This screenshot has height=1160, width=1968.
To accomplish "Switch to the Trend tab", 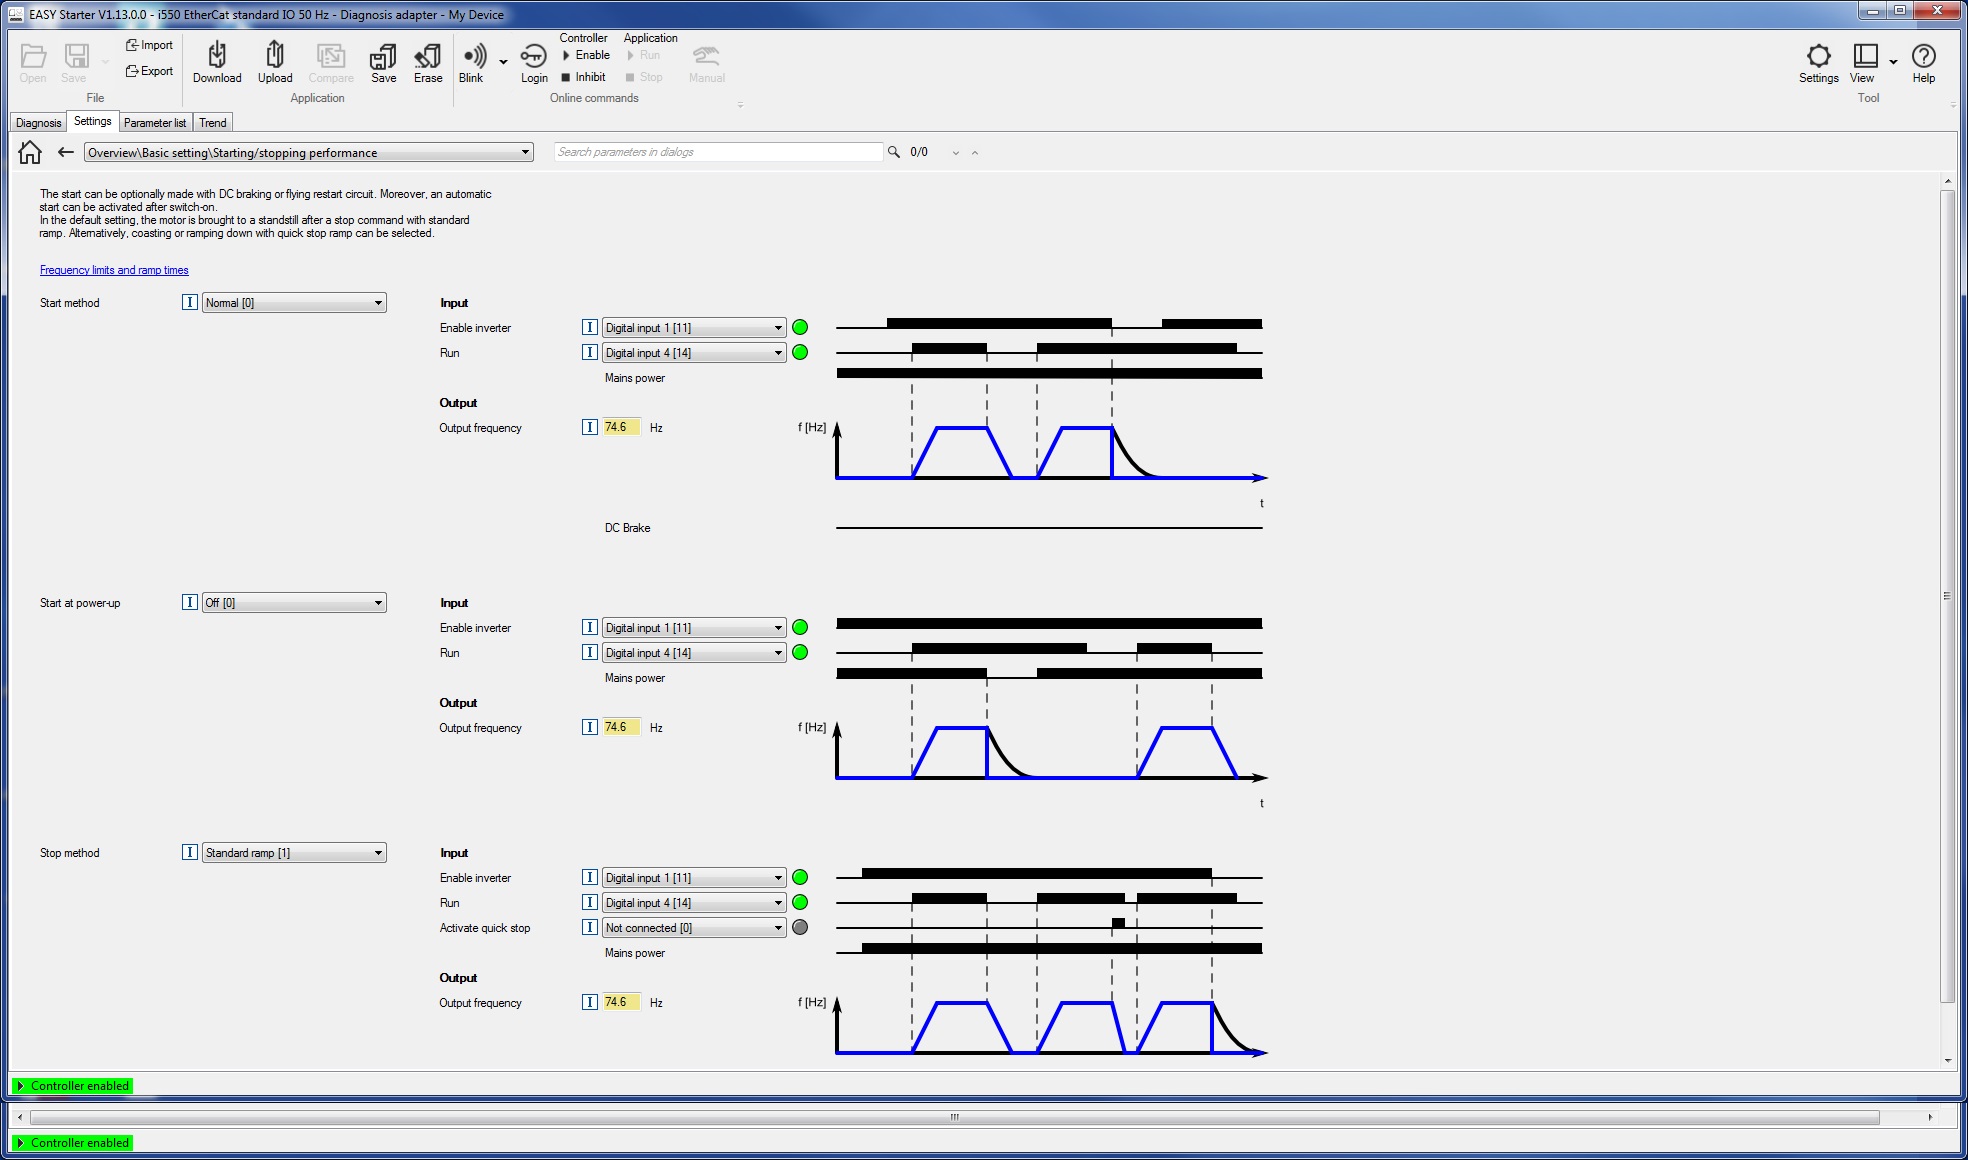I will [x=213, y=123].
